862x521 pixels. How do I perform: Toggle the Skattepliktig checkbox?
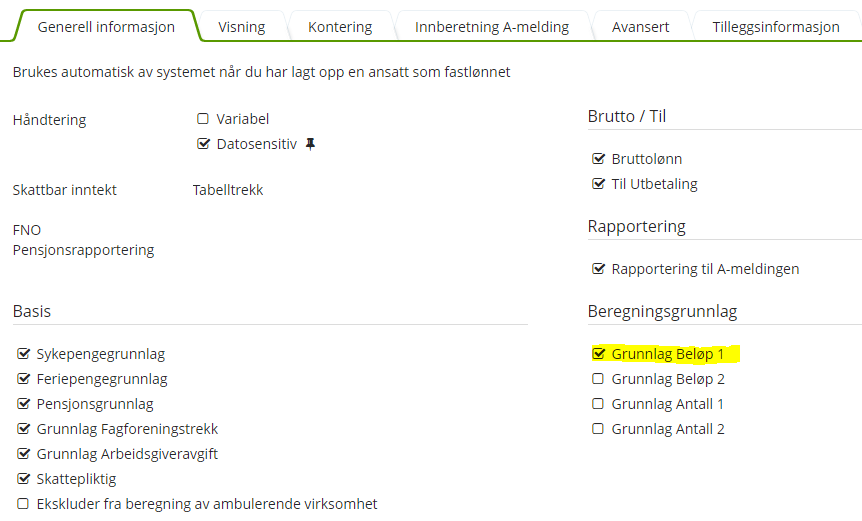pos(23,479)
